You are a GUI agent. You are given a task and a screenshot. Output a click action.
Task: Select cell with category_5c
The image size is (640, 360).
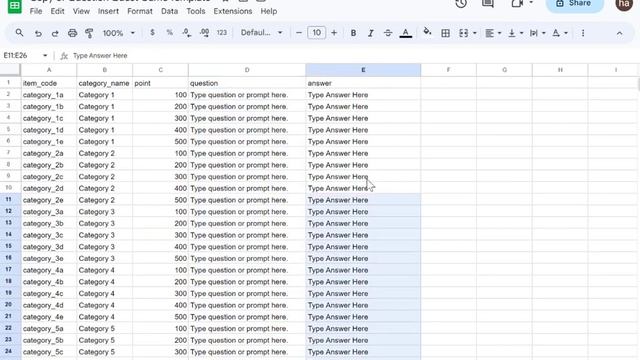(49, 352)
